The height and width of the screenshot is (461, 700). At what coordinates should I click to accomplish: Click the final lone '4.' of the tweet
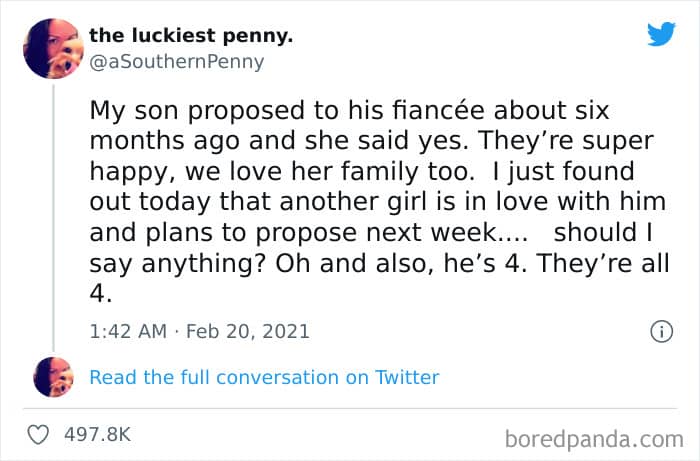(x=103, y=295)
